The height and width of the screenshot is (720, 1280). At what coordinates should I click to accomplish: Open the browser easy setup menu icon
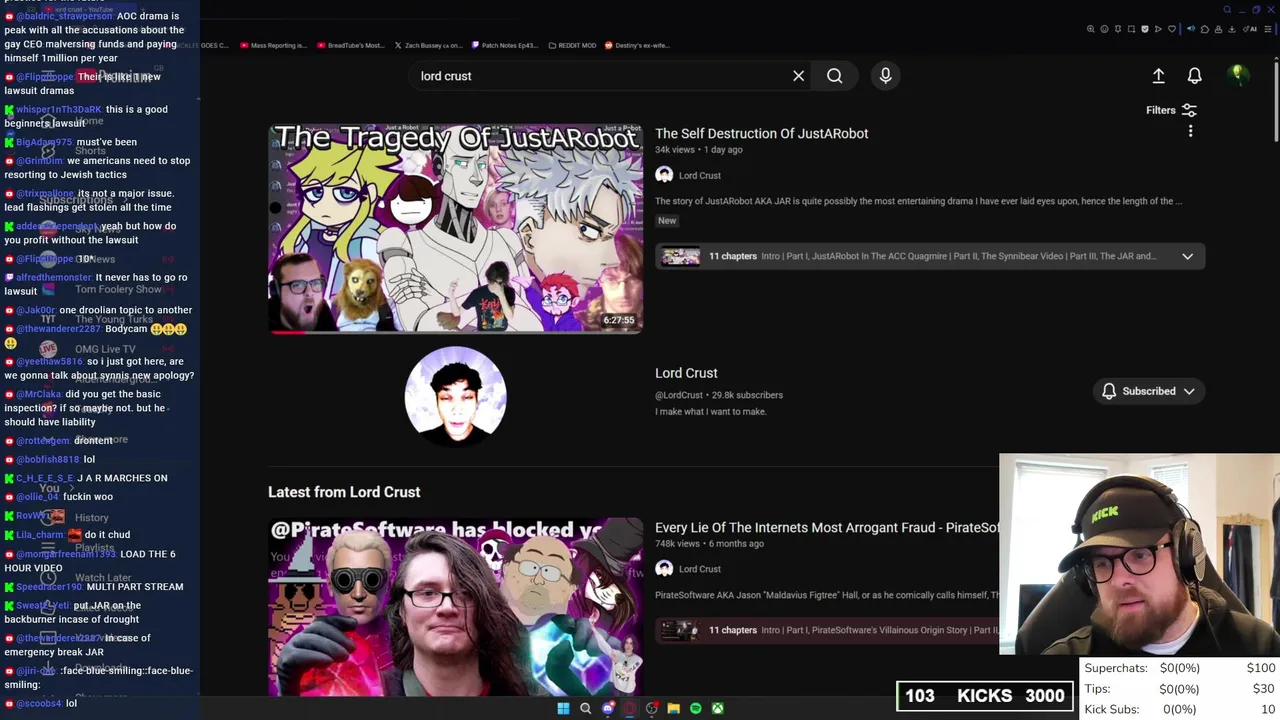pyautogui.click(x=1267, y=29)
